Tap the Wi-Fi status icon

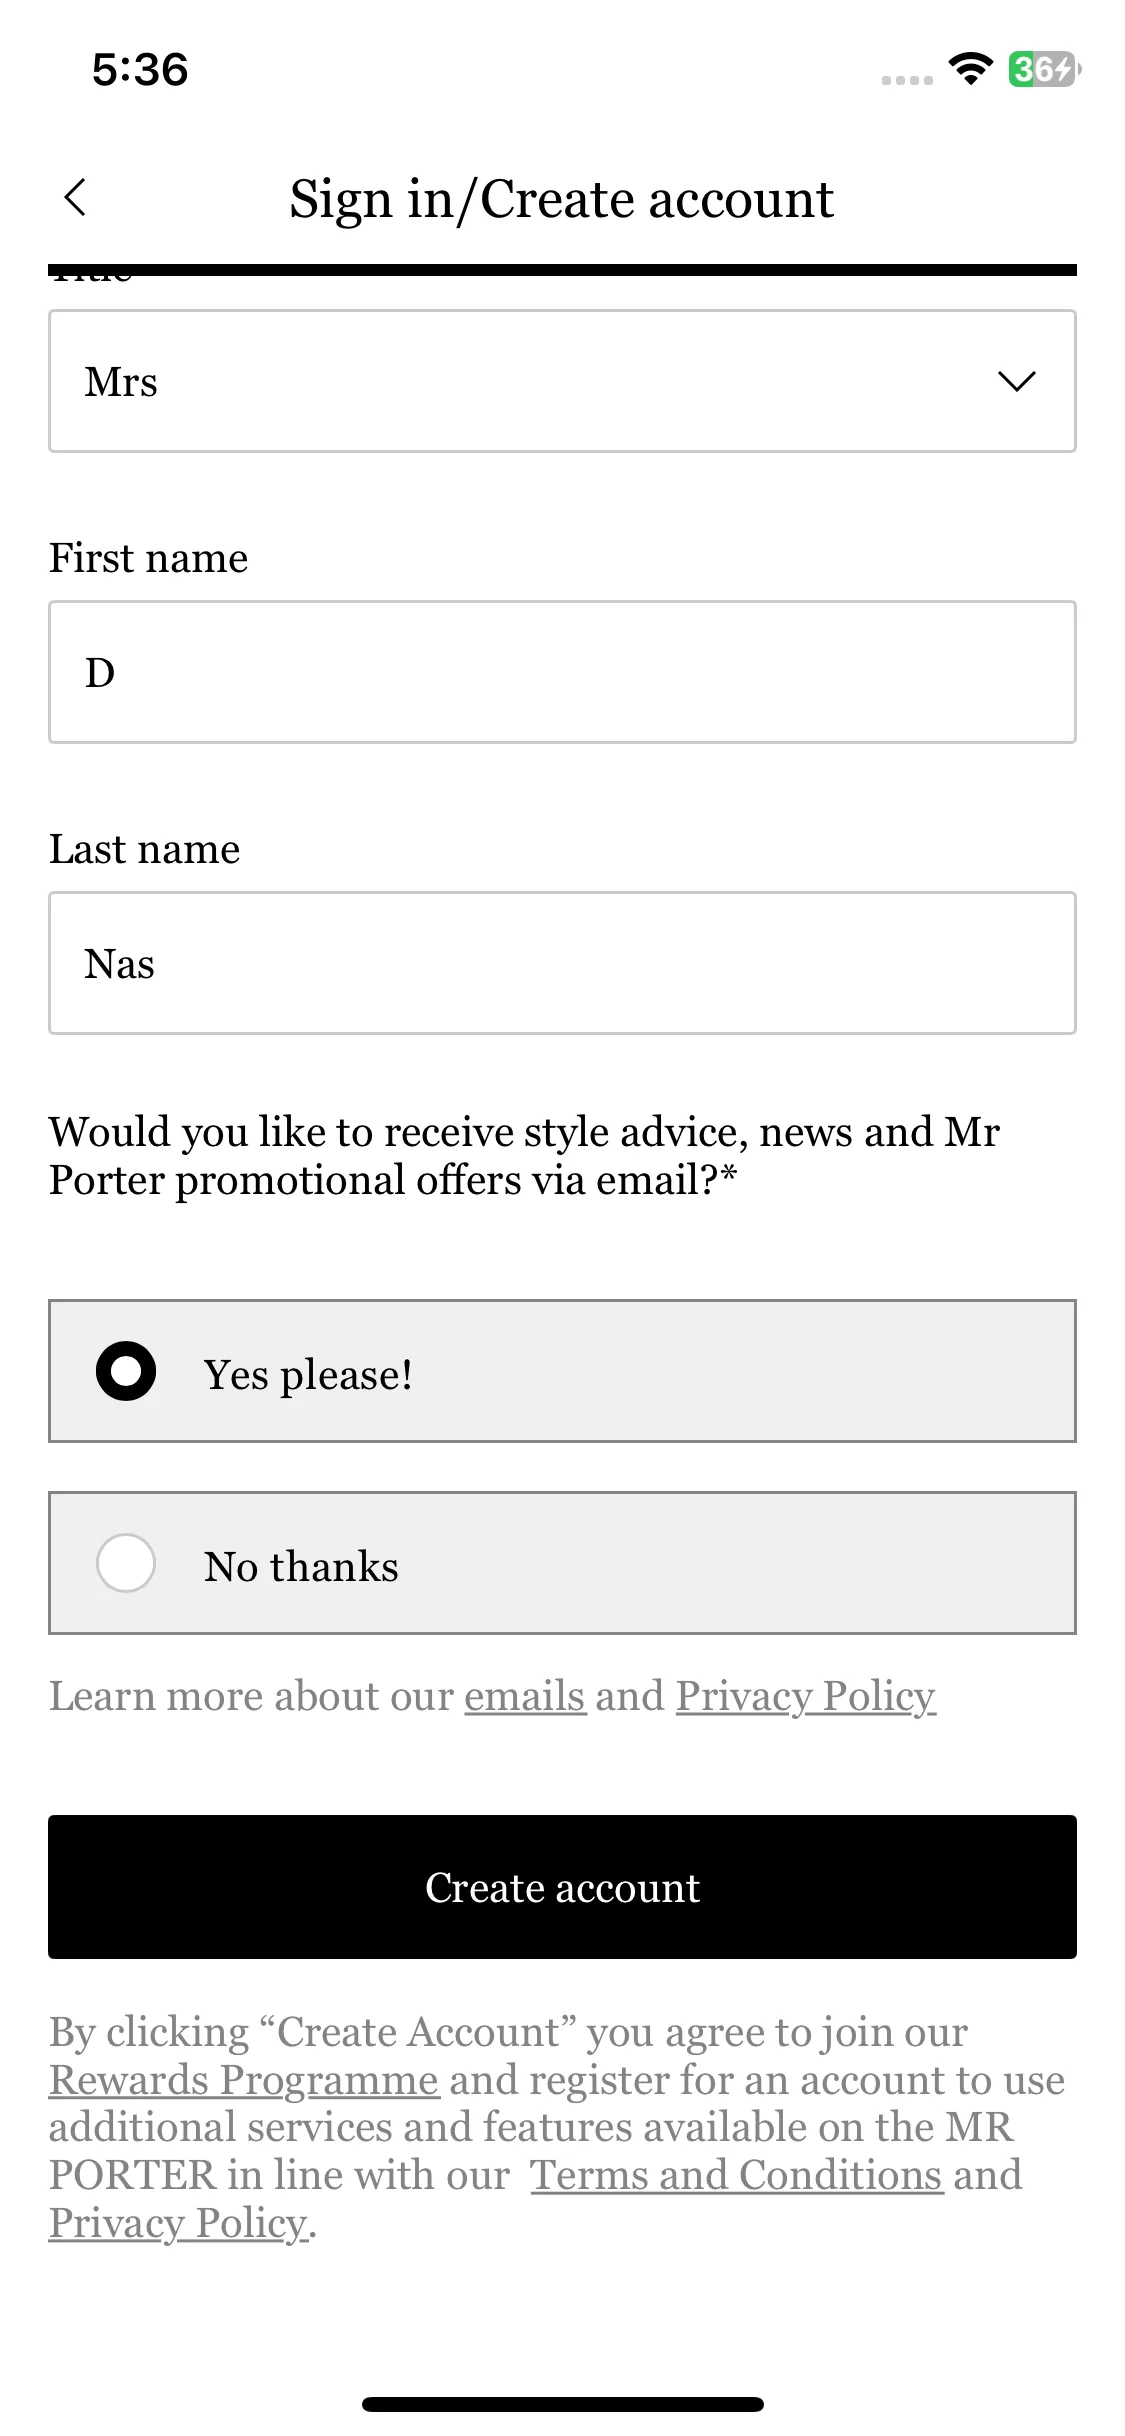(x=970, y=69)
